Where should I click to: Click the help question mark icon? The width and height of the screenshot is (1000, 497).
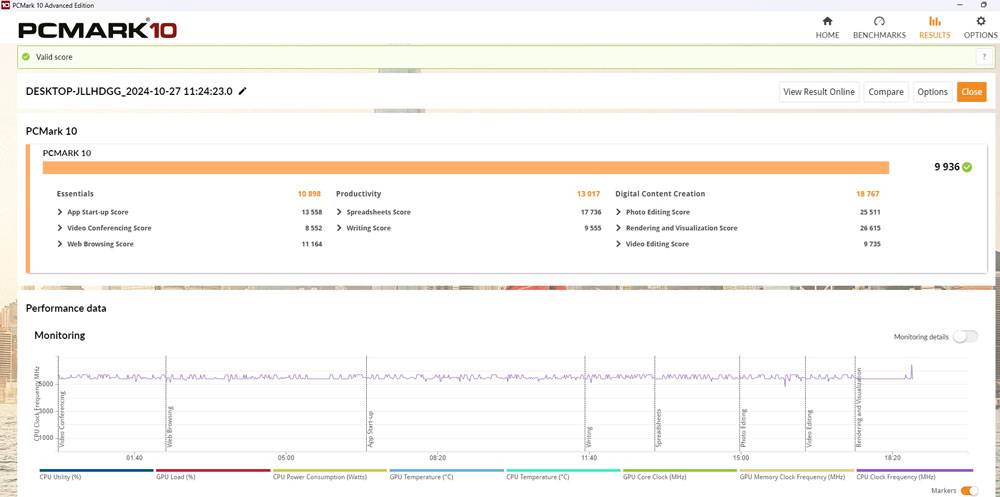[983, 57]
